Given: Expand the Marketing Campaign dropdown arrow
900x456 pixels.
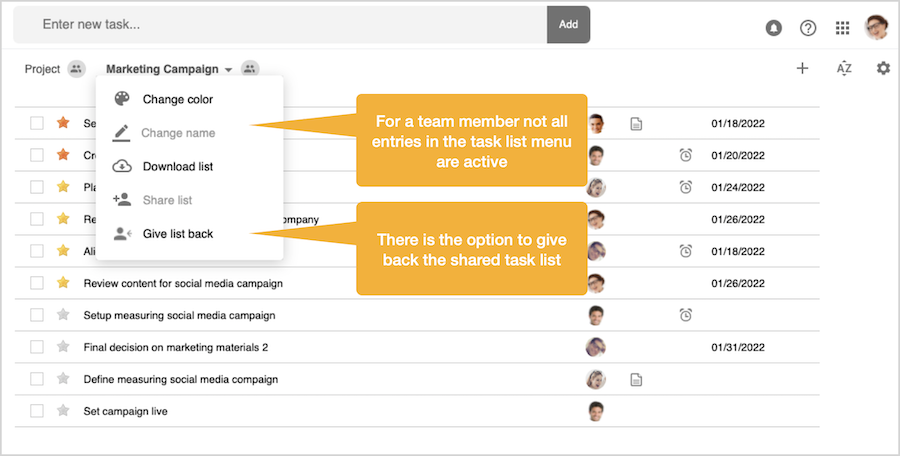Looking at the screenshot, I should pyautogui.click(x=229, y=70).
